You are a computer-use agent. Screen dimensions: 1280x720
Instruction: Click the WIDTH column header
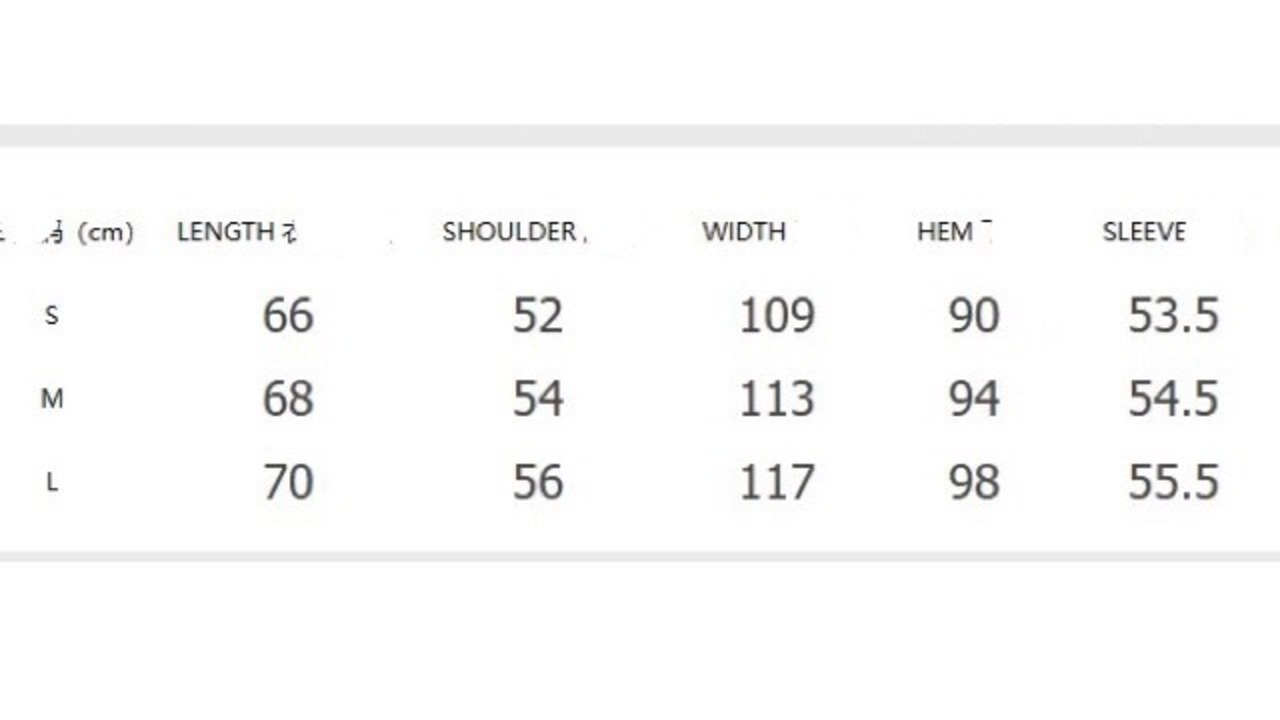click(x=743, y=232)
